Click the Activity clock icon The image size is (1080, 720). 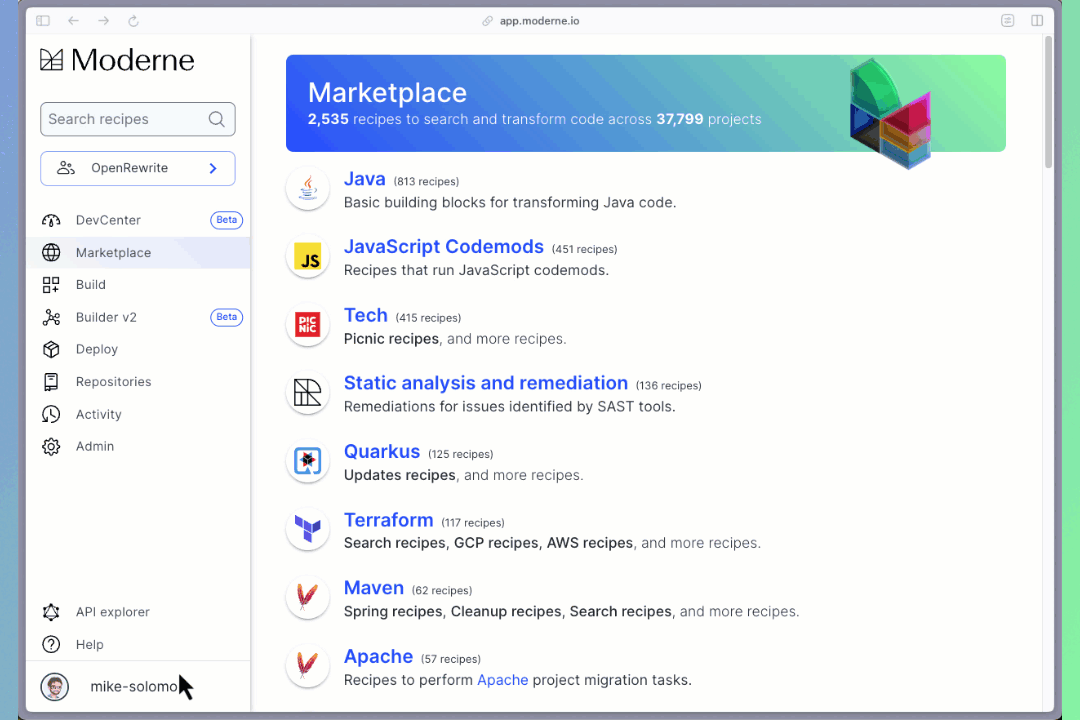(x=51, y=414)
